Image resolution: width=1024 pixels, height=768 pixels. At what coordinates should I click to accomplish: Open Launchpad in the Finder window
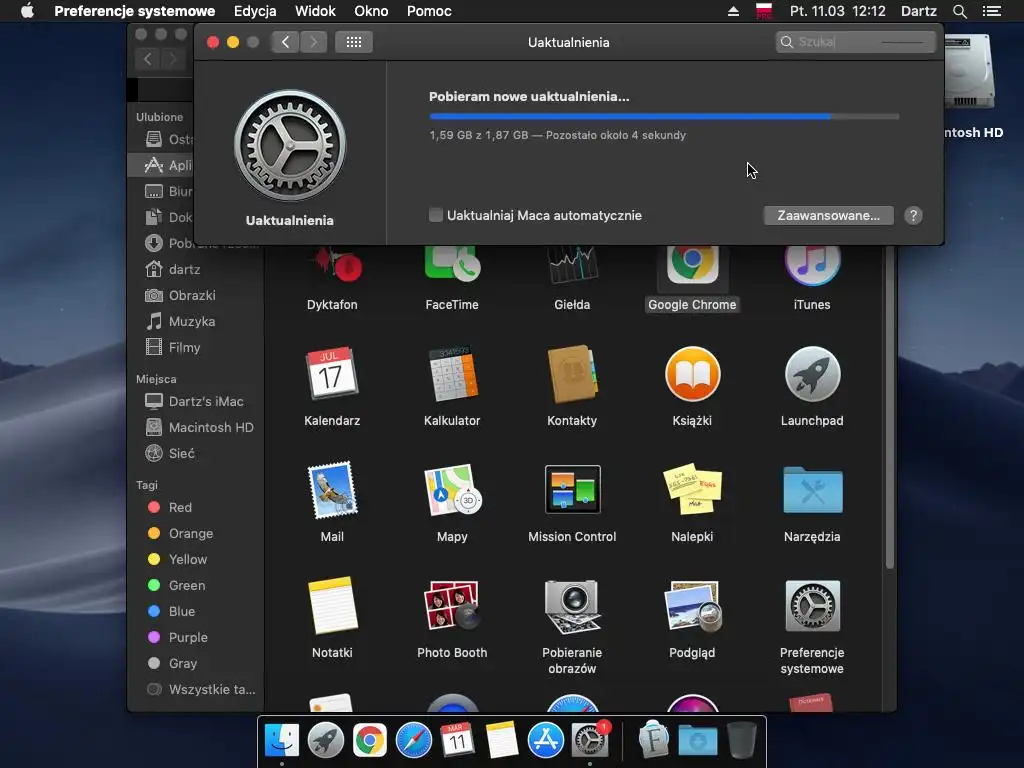coord(812,374)
